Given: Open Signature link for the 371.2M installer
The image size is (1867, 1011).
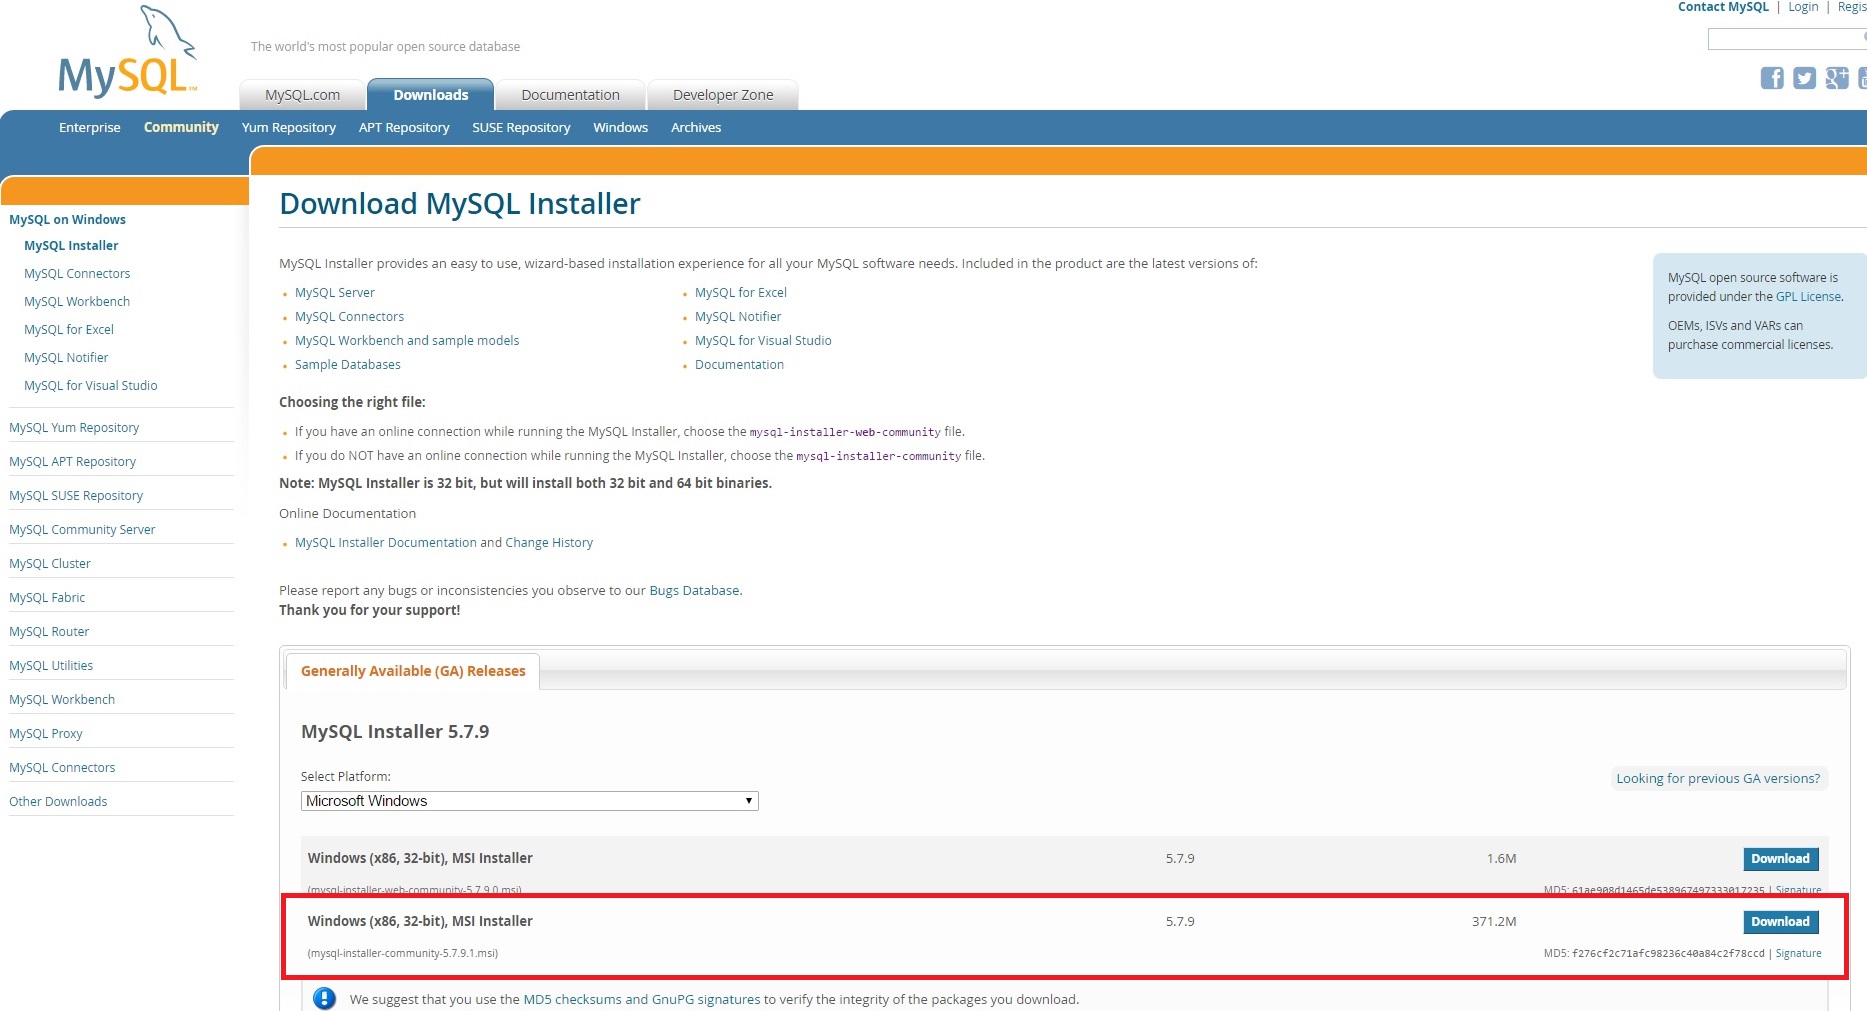Looking at the screenshot, I should (1798, 953).
